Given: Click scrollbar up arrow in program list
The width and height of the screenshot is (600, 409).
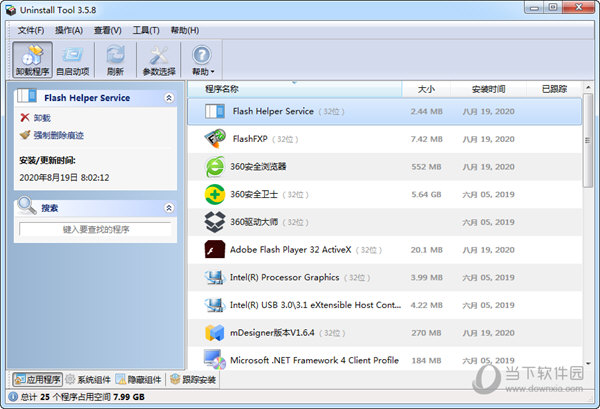Looking at the screenshot, I should pyautogui.click(x=588, y=88).
